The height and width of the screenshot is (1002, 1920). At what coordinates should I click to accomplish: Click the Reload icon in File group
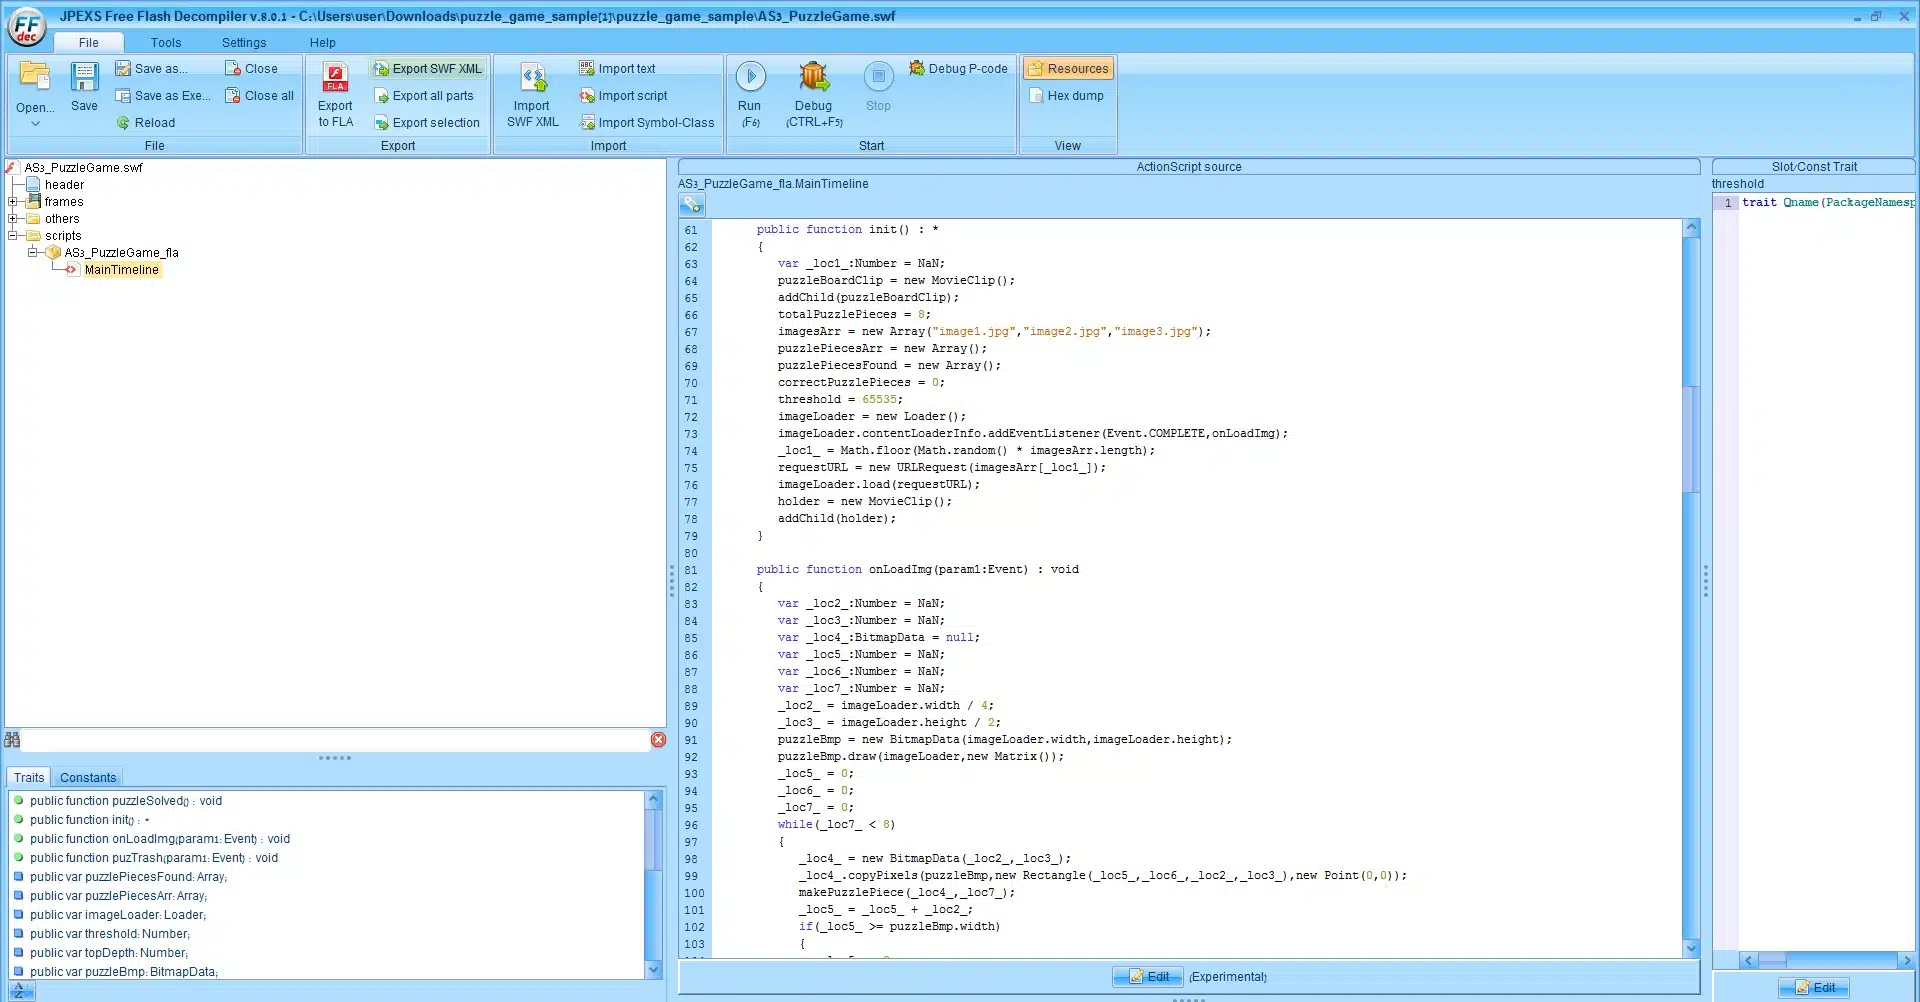[x=124, y=123]
